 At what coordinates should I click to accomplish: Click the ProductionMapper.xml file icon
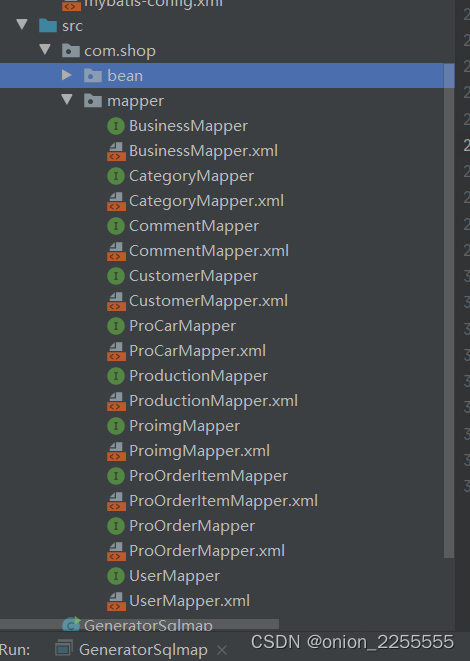116,401
